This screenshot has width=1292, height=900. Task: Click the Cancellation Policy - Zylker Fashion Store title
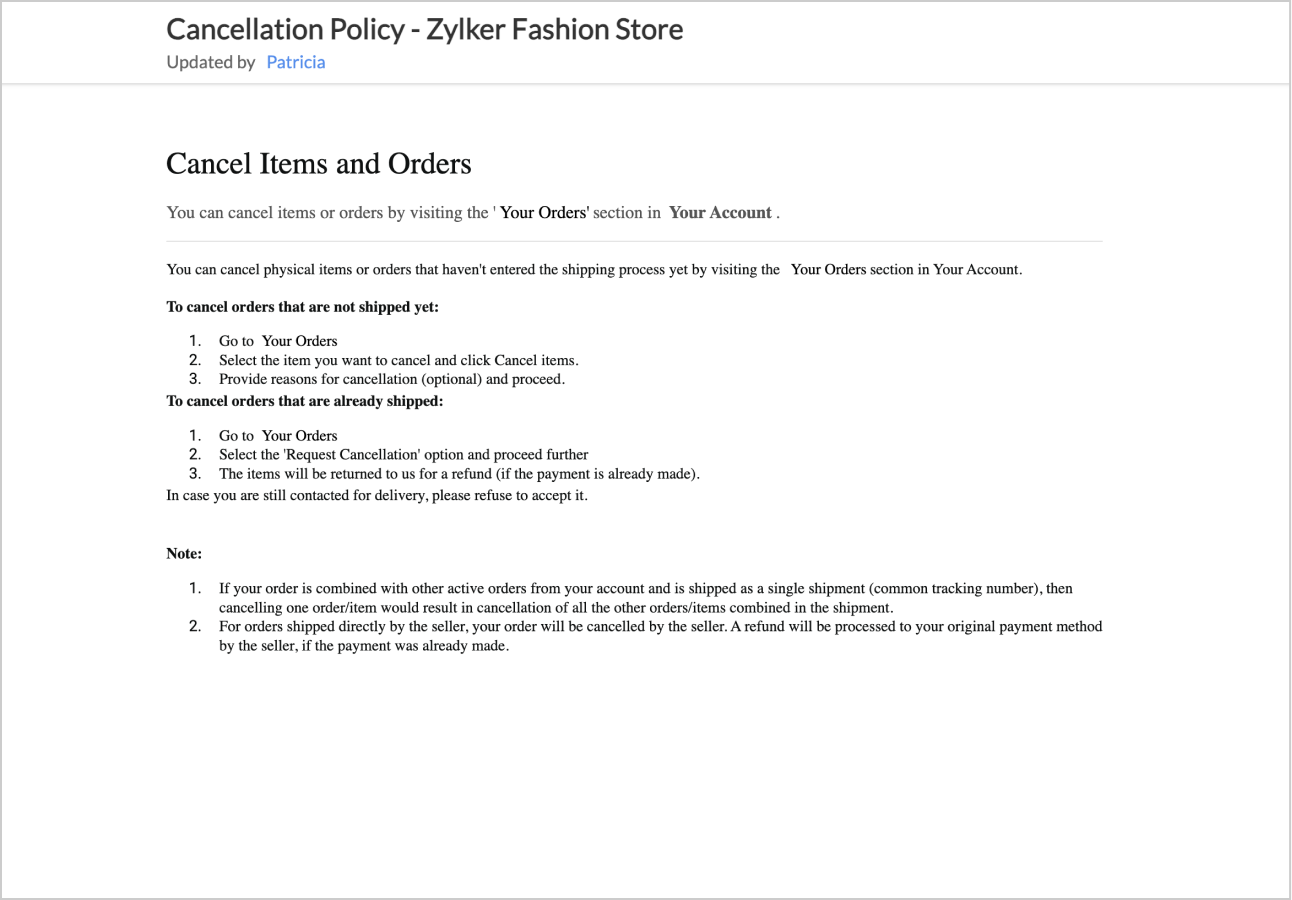pos(424,29)
